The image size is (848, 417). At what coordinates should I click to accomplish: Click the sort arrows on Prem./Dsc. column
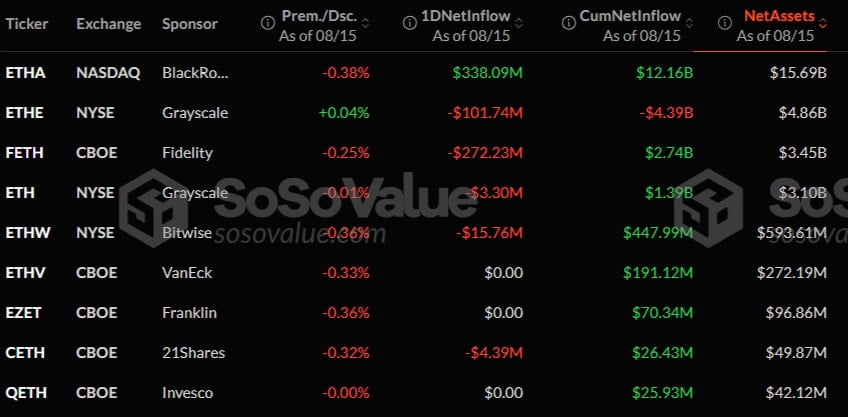[365, 22]
